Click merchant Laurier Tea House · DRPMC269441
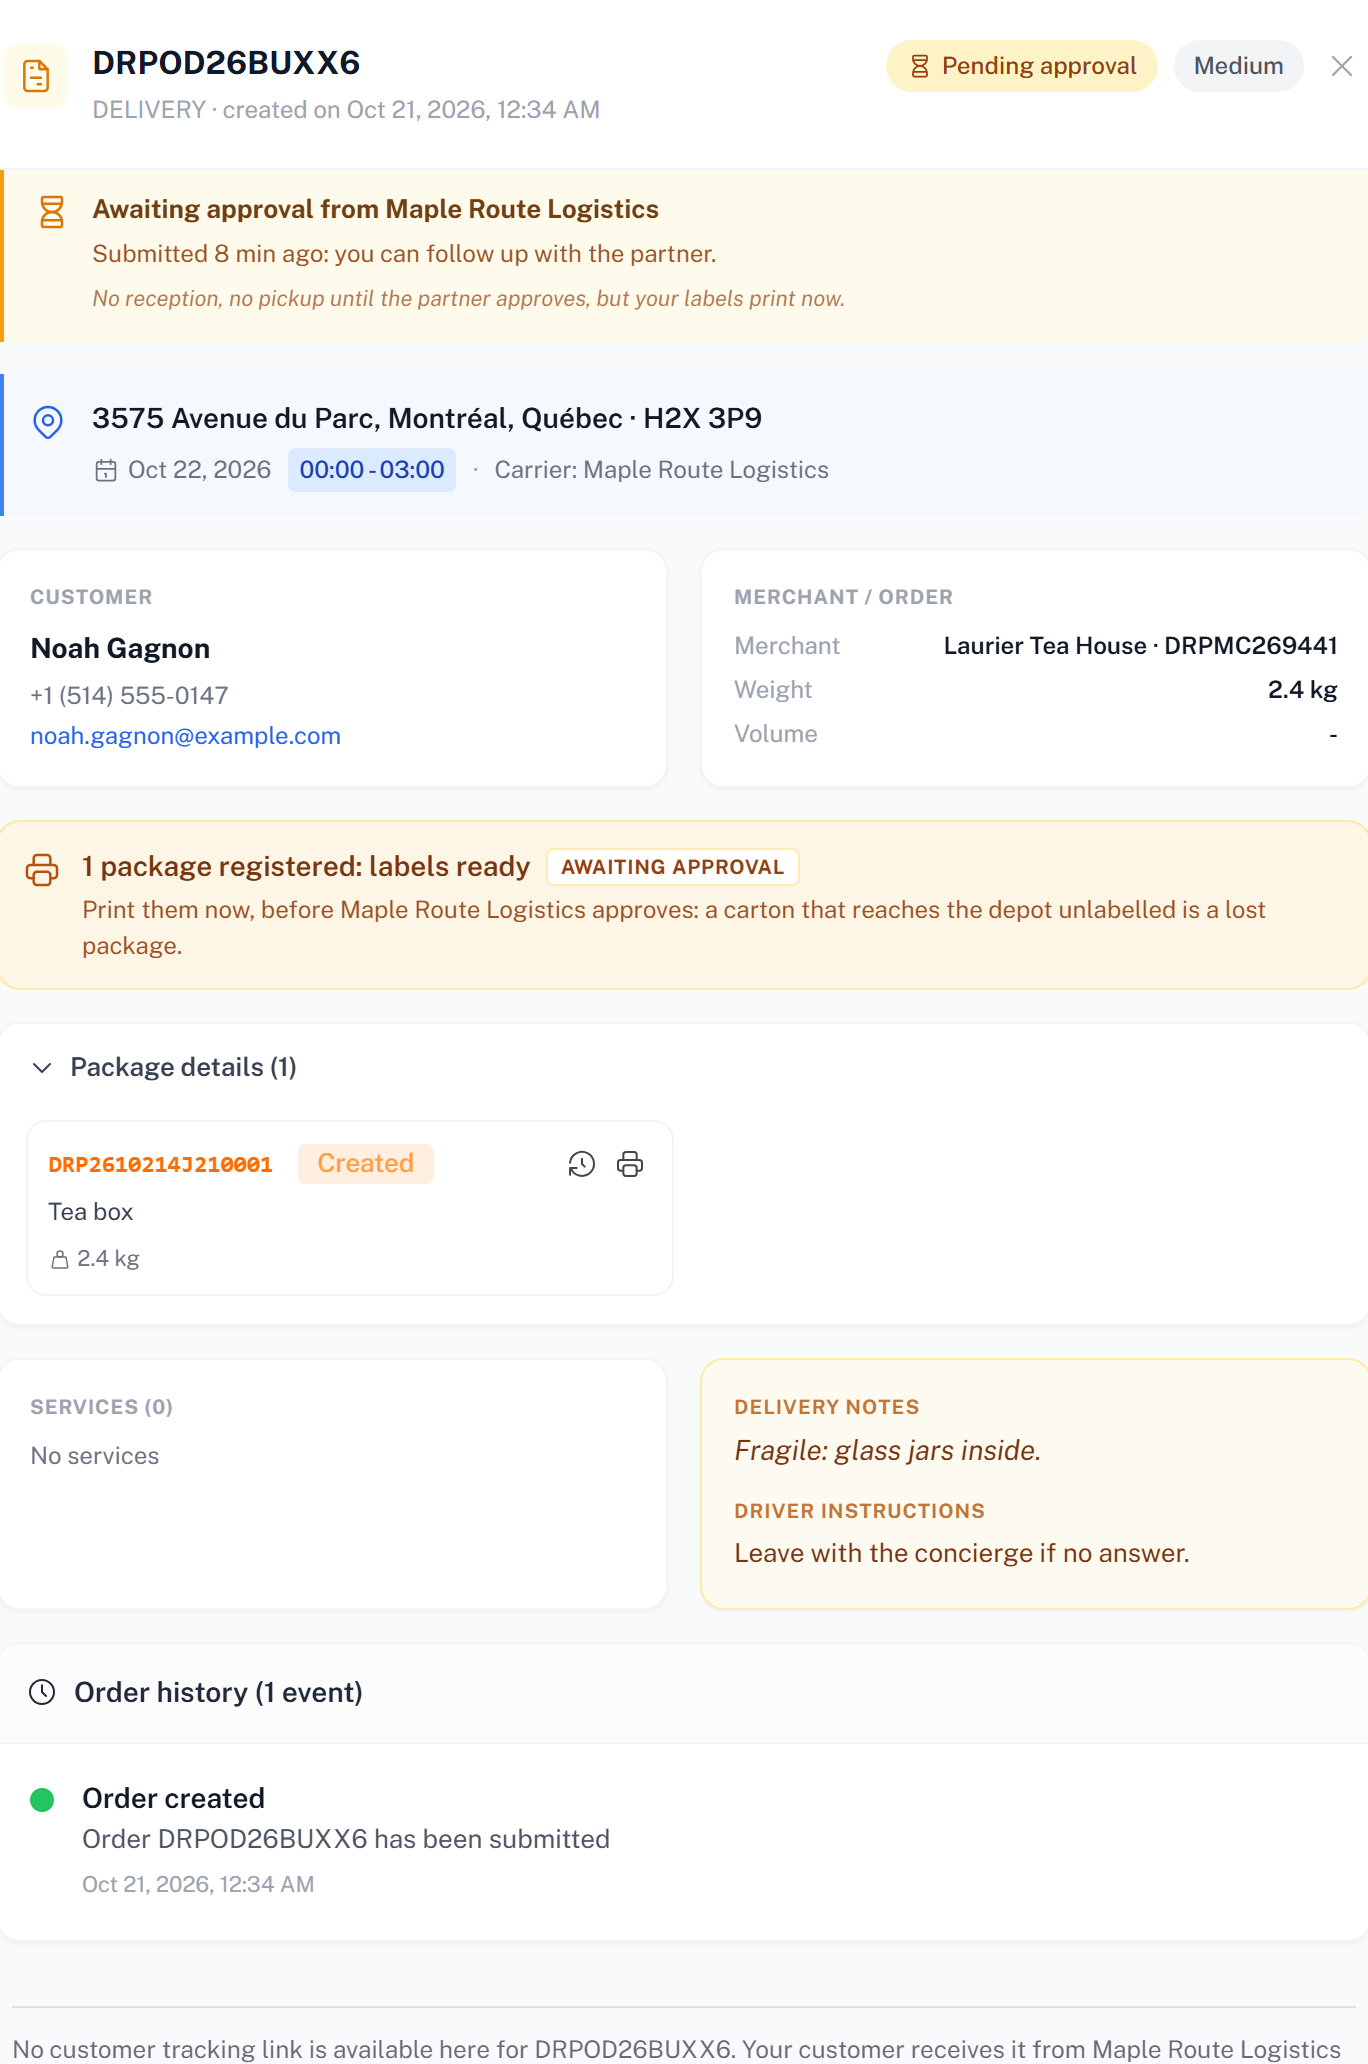This screenshot has width=1368, height=2064. click(1141, 646)
